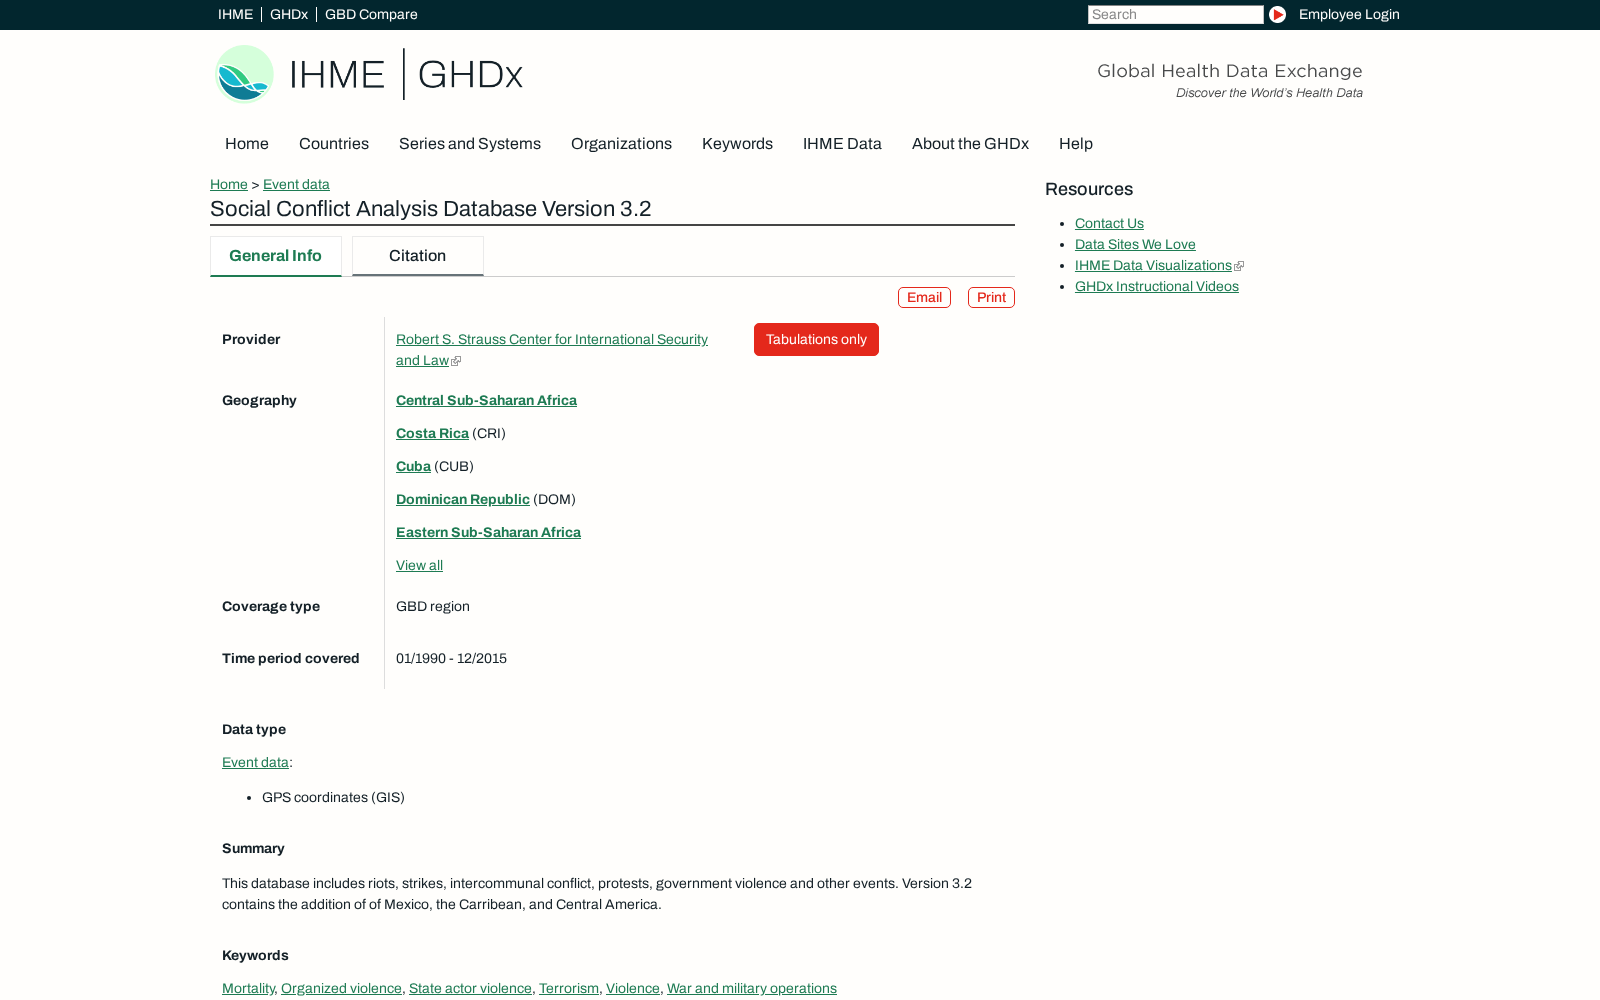Open the Organizations menu item
This screenshot has height=1000, width=1600.
click(621, 144)
